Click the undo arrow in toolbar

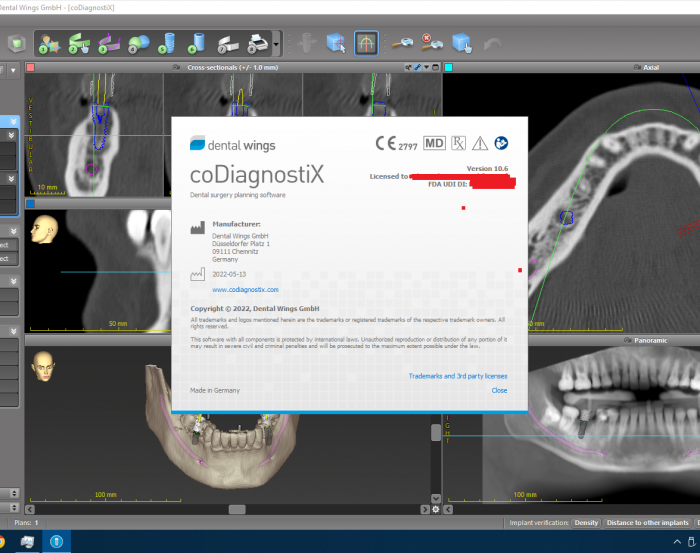point(492,44)
